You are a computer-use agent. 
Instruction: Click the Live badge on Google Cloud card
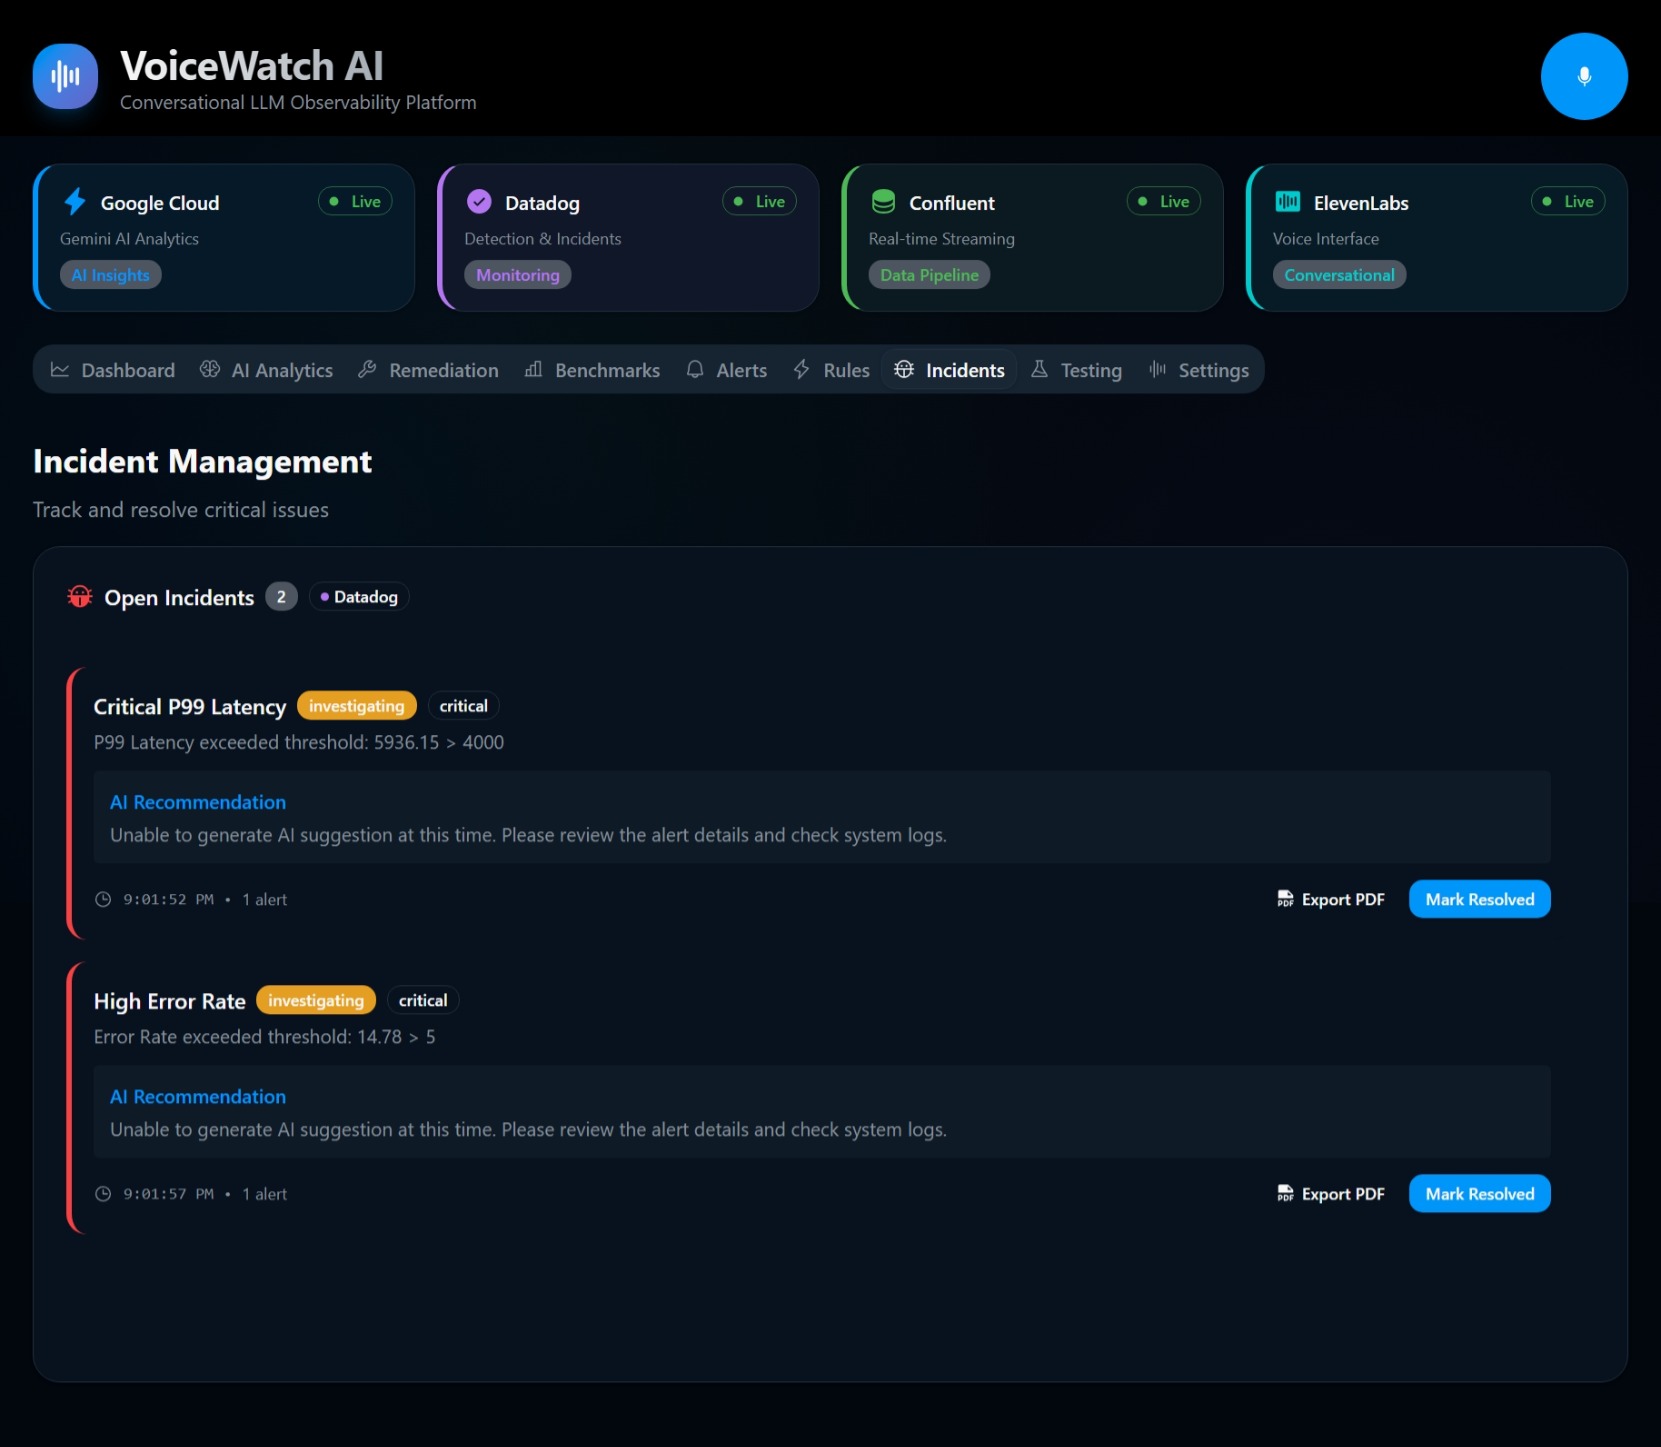click(x=355, y=201)
